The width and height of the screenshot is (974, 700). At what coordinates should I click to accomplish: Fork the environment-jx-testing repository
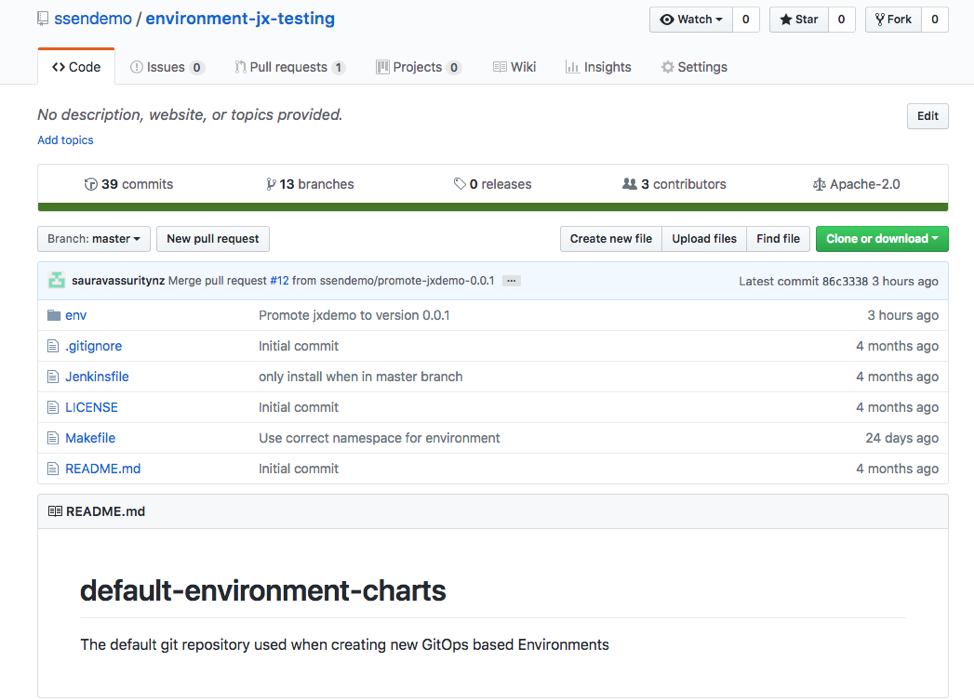click(893, 19)
